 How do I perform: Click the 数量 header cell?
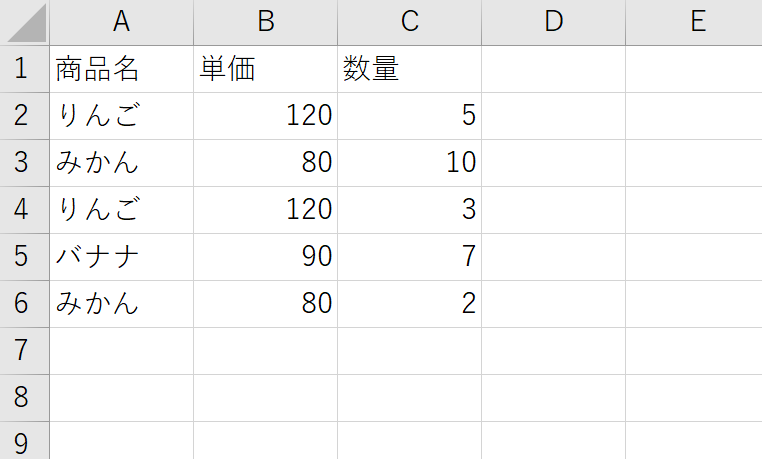(410, 69)
